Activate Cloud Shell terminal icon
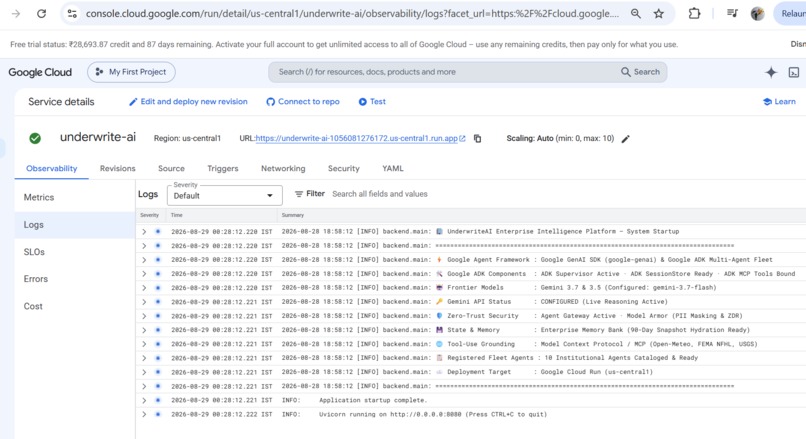Screen dimensions: 806x439 pyautogui.click(x=794, y=72)
